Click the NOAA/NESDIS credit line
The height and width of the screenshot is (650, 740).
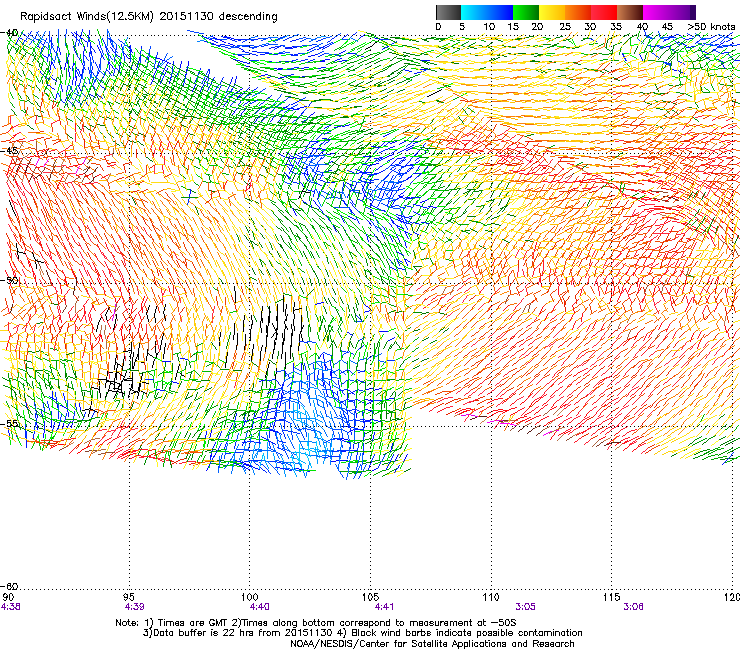coord(432,644)
